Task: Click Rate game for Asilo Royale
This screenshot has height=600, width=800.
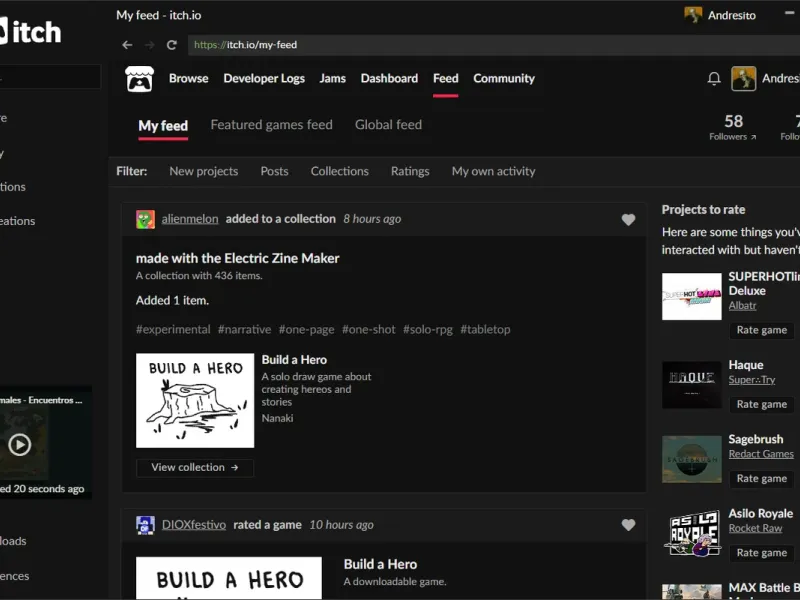Action: (762, 553)
